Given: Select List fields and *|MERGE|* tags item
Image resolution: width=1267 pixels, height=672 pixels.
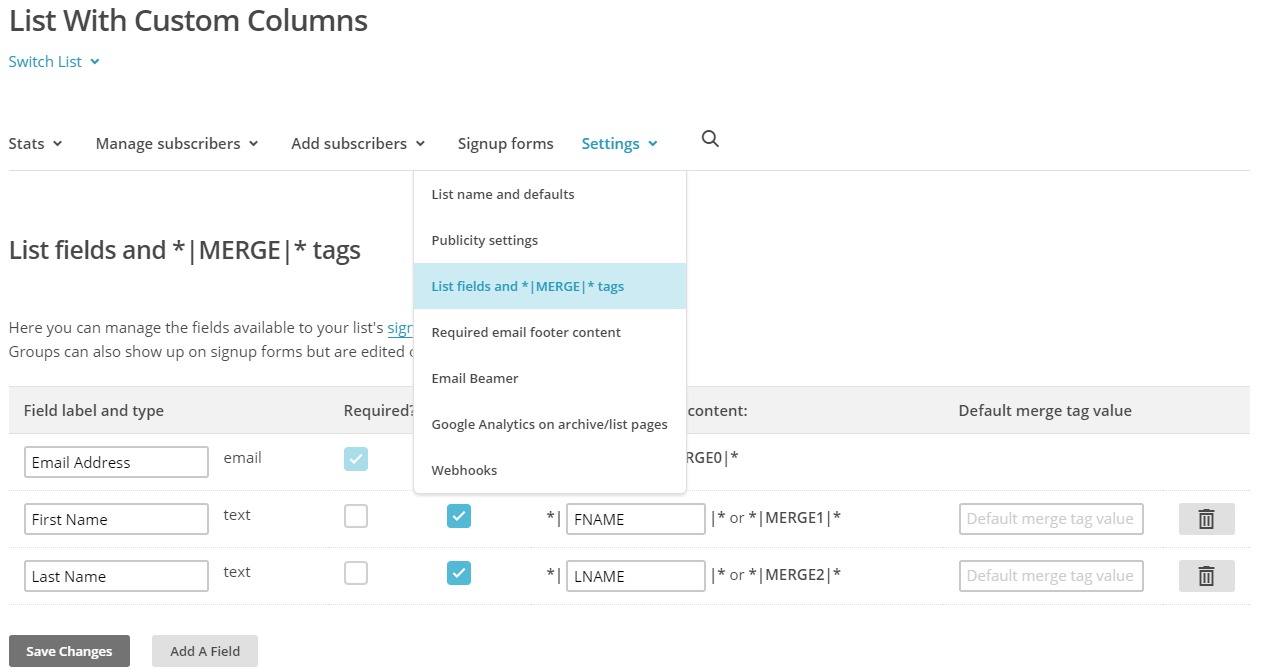Looking at the screenshot, I should (x=550, y=286).
